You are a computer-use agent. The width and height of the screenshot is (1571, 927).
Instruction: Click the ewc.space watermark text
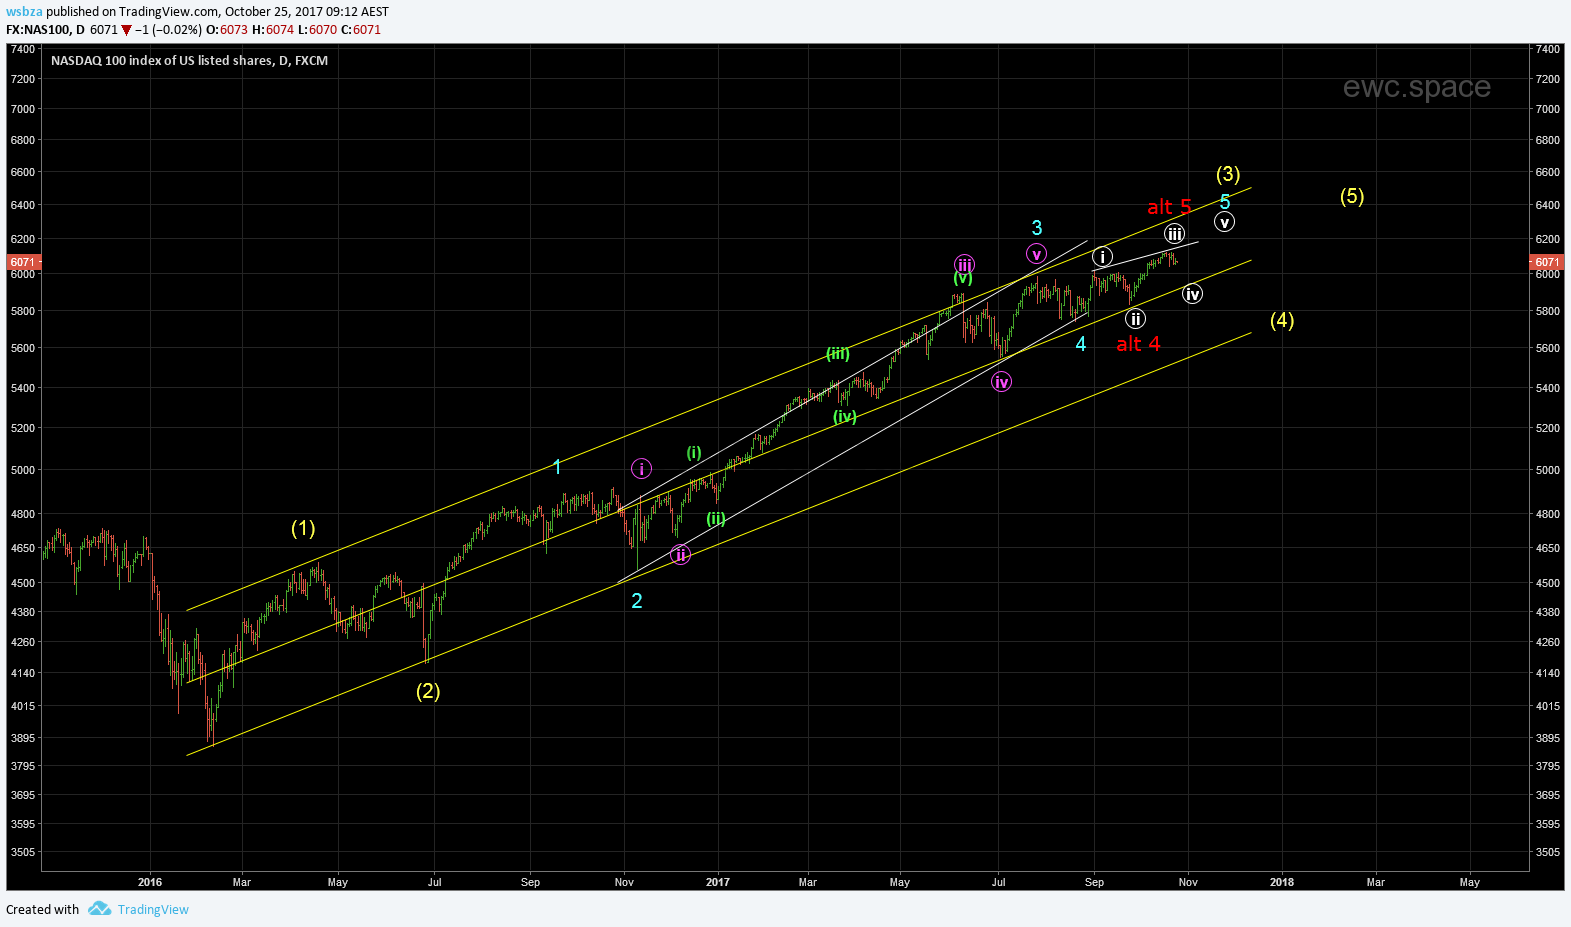(x=1416, y=87)
